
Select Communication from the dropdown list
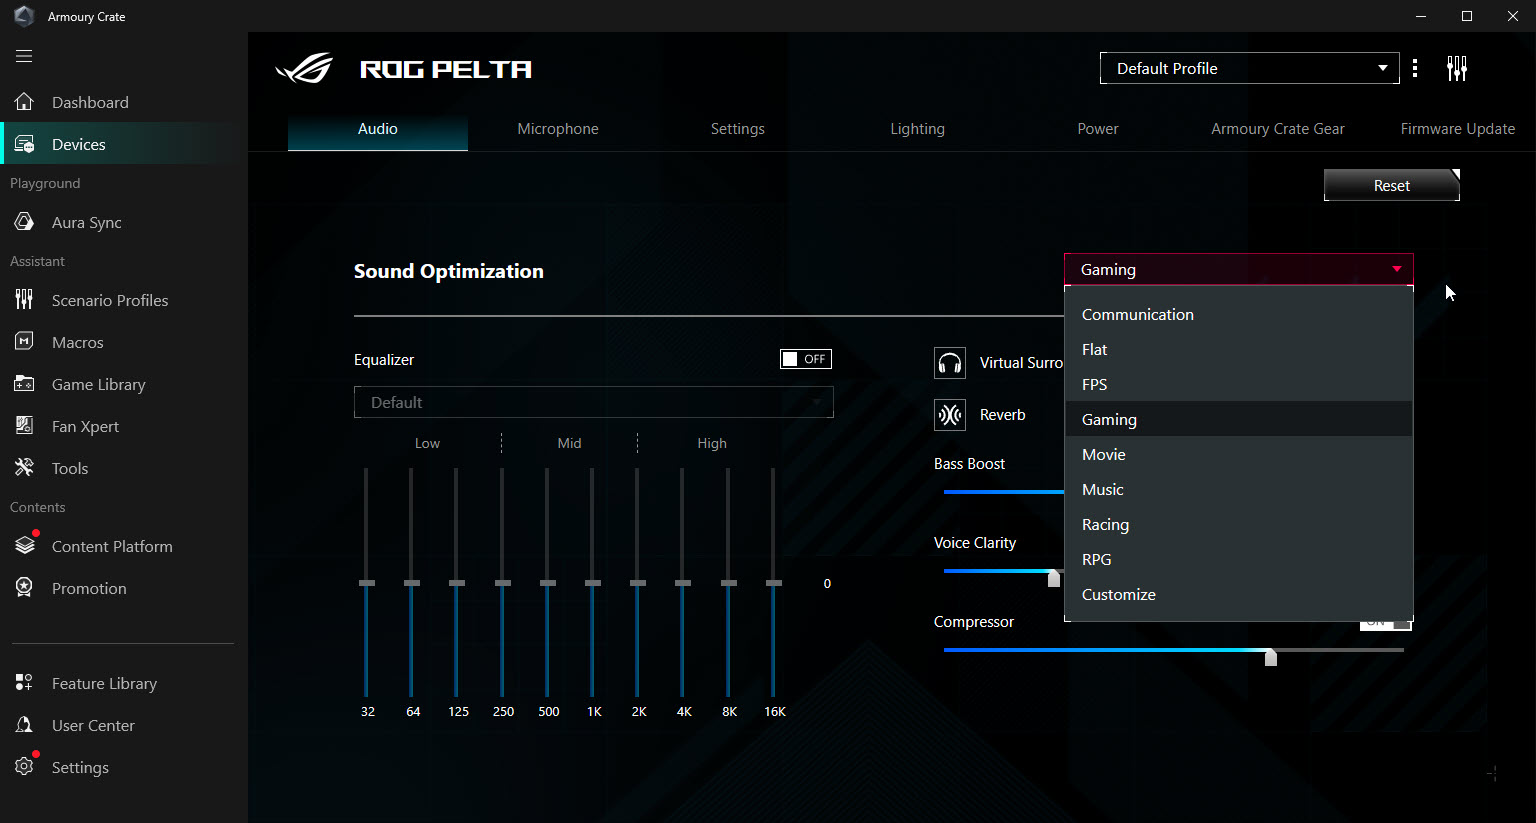[1239, 314]
